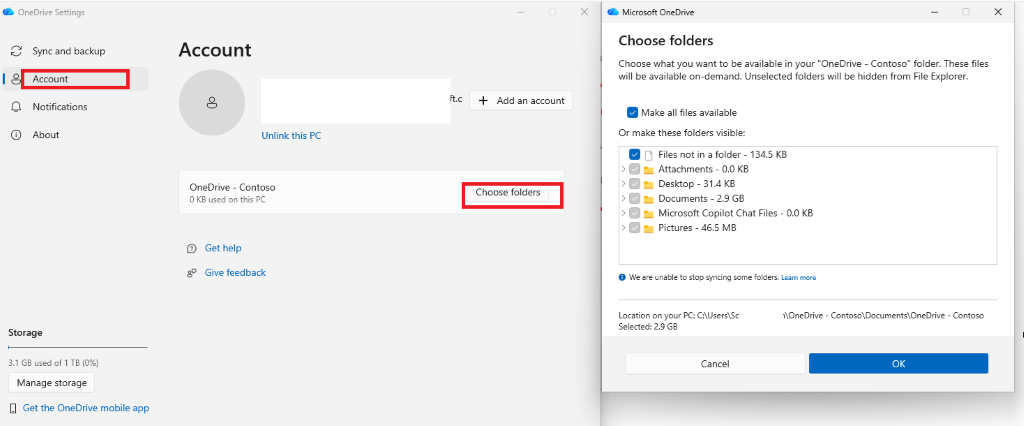Click the Pictures folder icon
This screenshot has height=426, width=1024.
click(x=648, y=229)
